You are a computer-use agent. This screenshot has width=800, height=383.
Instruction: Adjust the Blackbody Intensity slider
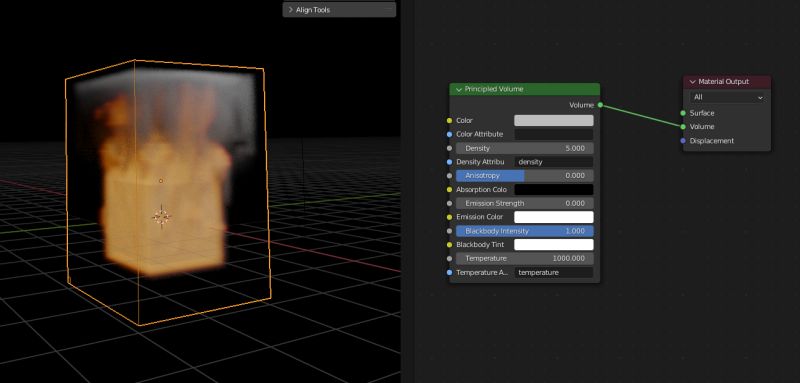click(524, 231)
